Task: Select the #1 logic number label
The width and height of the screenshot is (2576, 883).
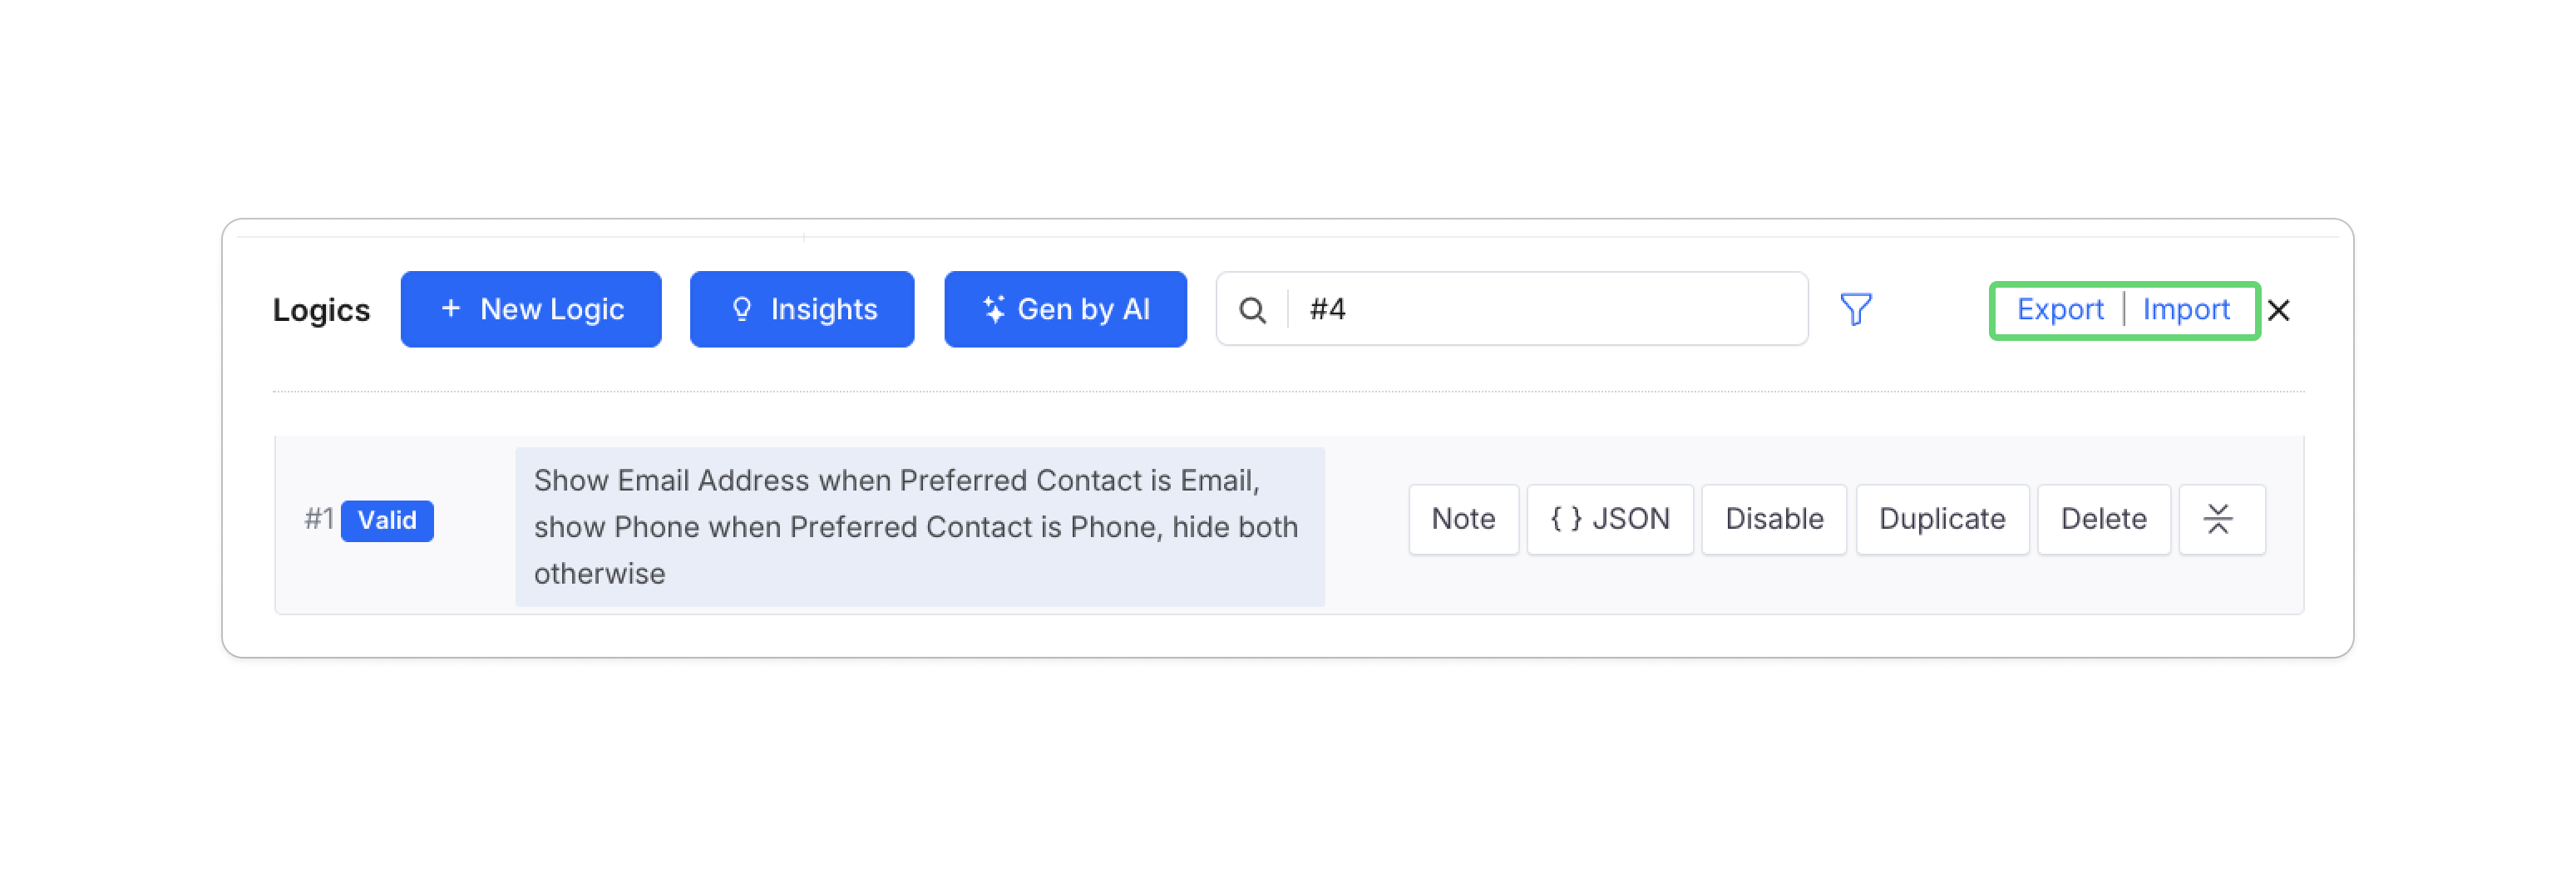Action: click(x=319, y=520)
